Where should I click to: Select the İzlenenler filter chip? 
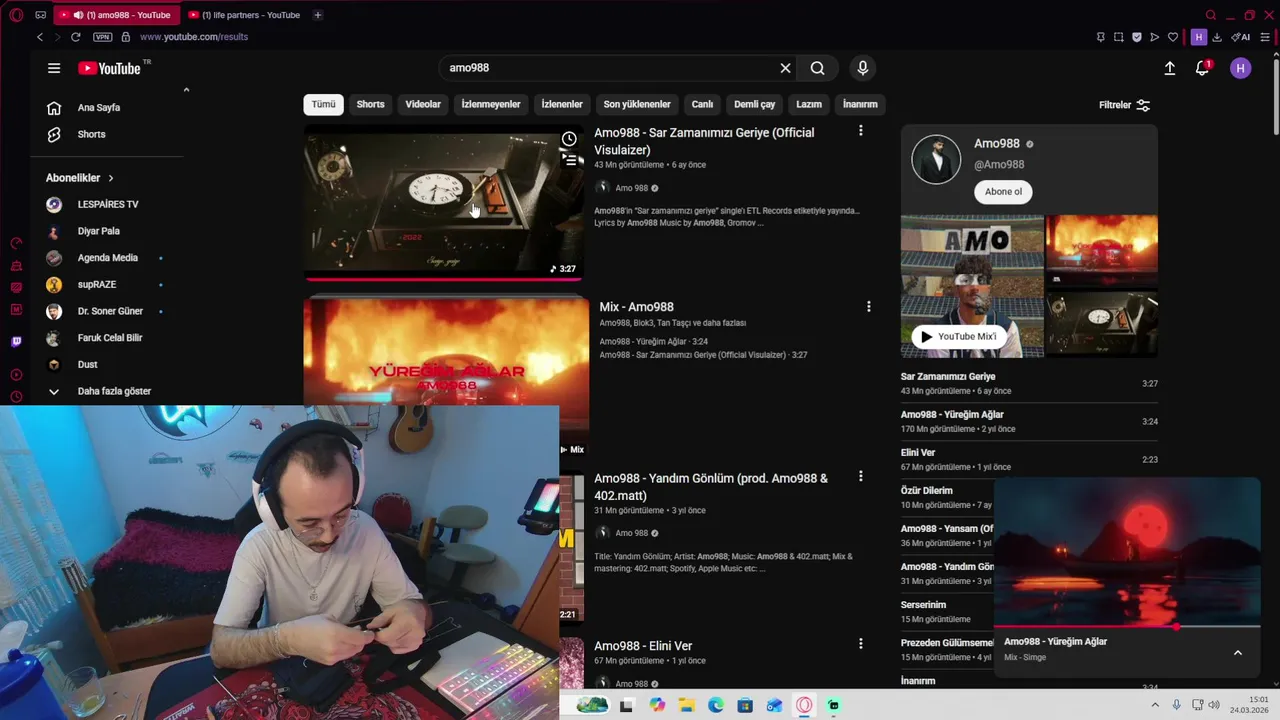point(562,104)
